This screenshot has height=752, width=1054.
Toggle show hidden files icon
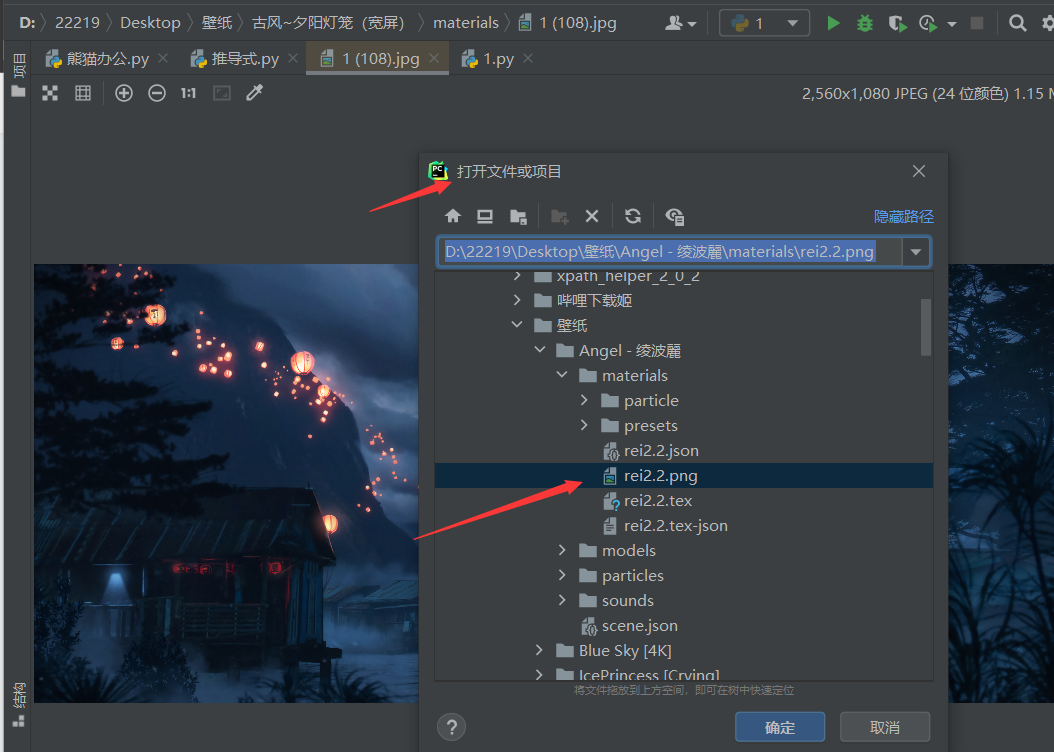coord(674,216)
